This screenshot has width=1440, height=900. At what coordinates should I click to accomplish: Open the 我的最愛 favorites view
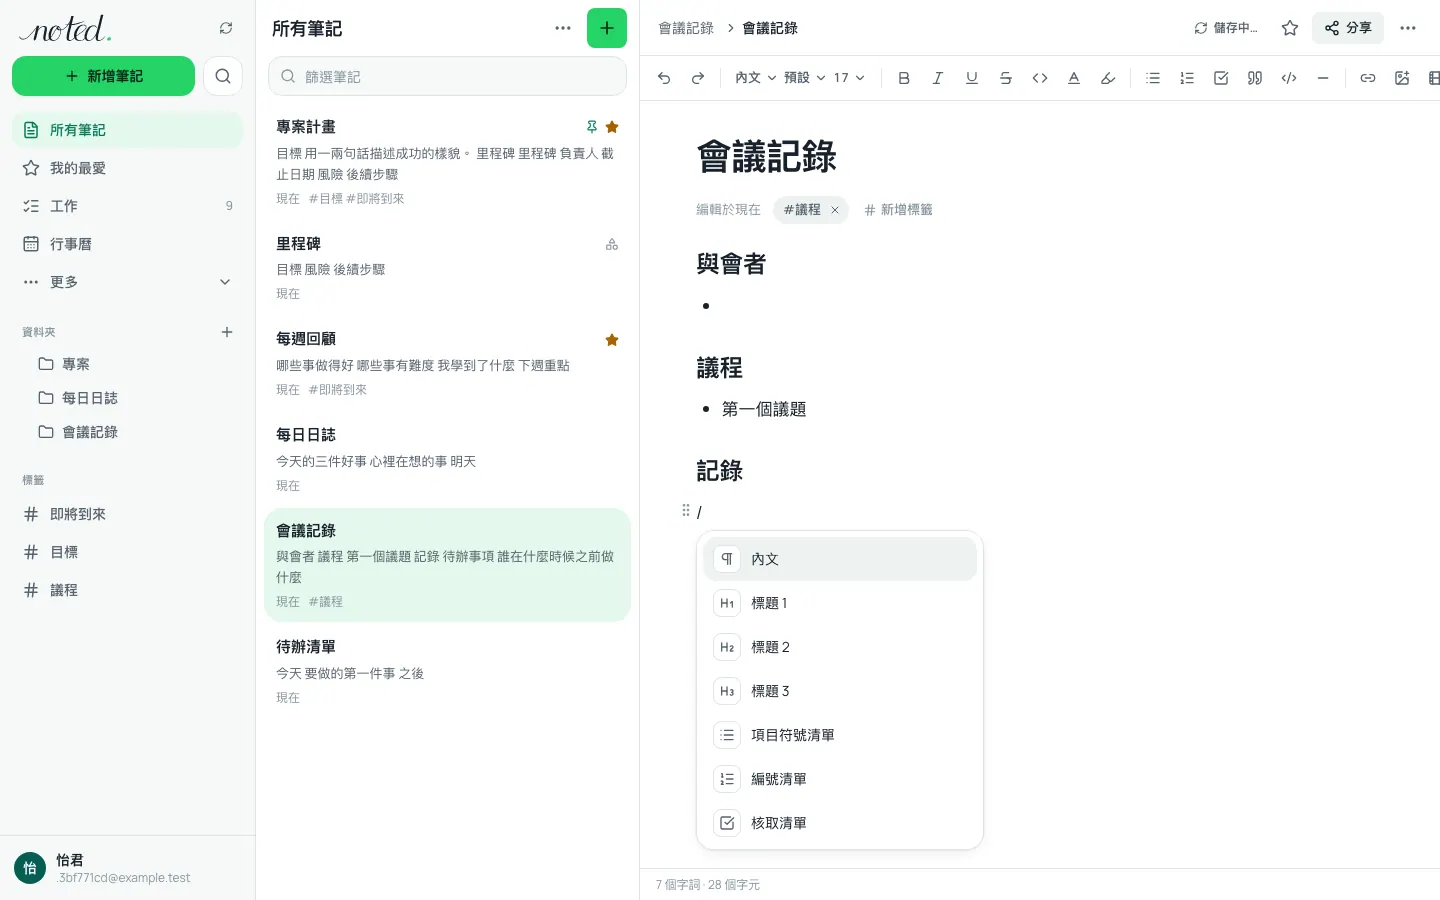click(x=127, y=168)
